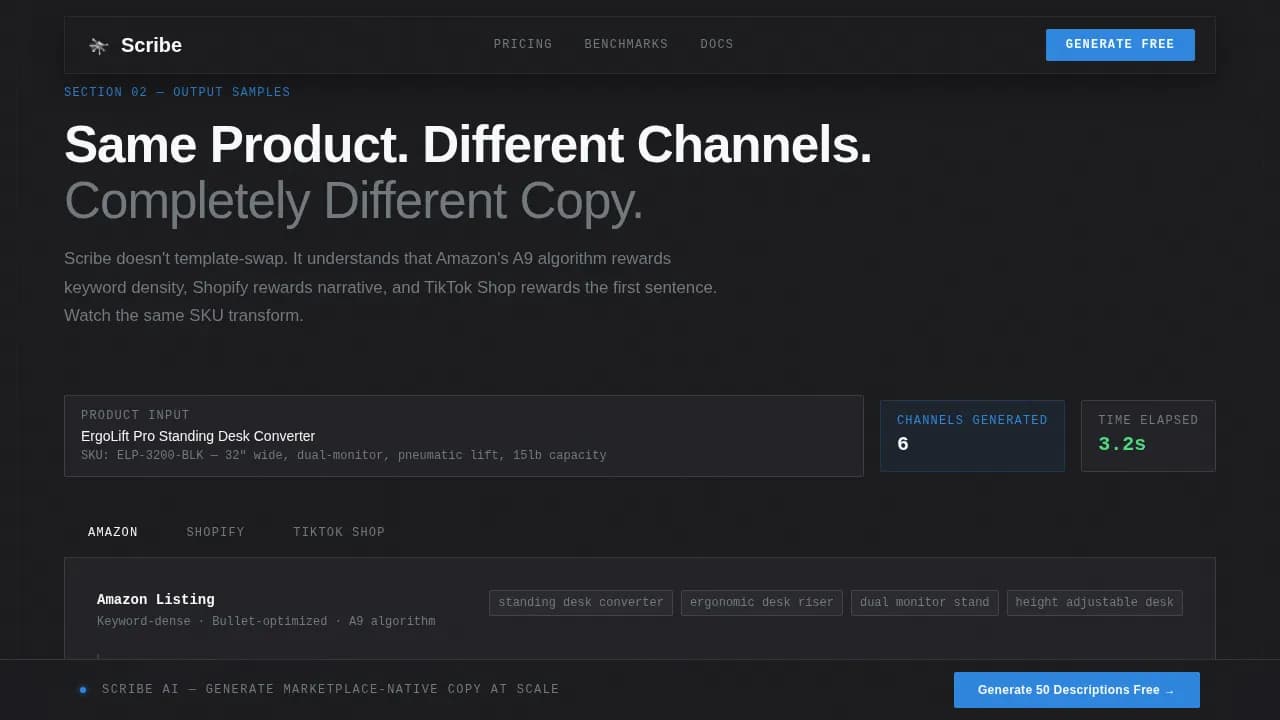Click the 'height adjustable desk' keyword tag
1280x720 pixels.
click(x=1095, y=602)
